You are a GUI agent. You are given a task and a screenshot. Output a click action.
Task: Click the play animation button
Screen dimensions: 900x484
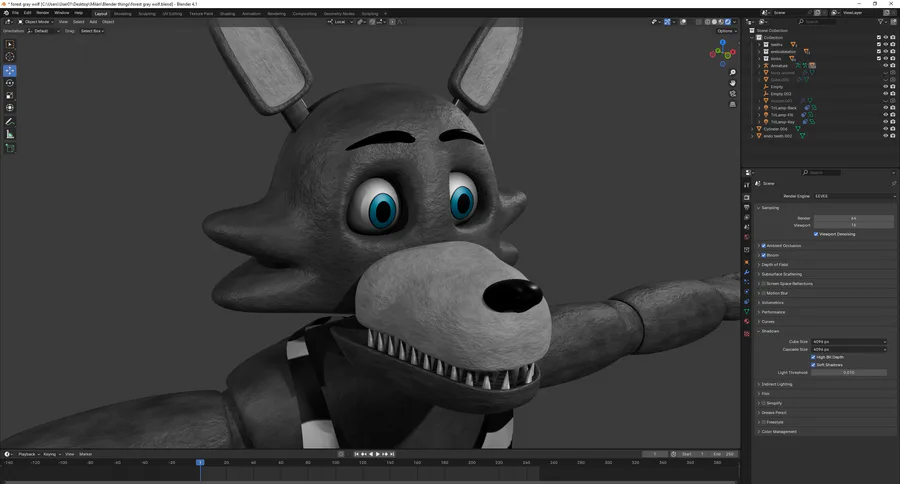378,454
